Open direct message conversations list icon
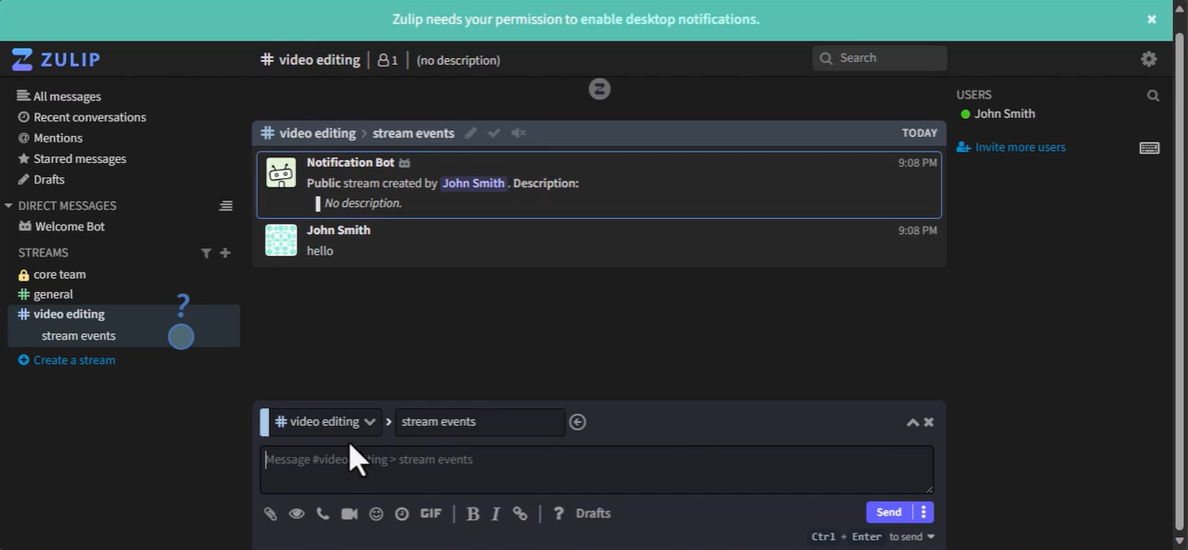The image size is (1188, 550). coord(226,206)
